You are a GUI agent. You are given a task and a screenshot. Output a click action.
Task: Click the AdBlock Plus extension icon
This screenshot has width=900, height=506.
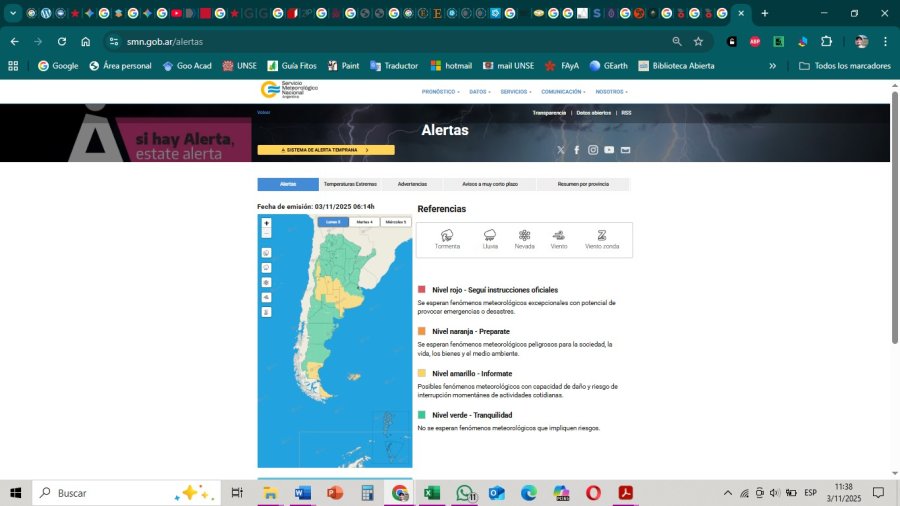point(755,41)
